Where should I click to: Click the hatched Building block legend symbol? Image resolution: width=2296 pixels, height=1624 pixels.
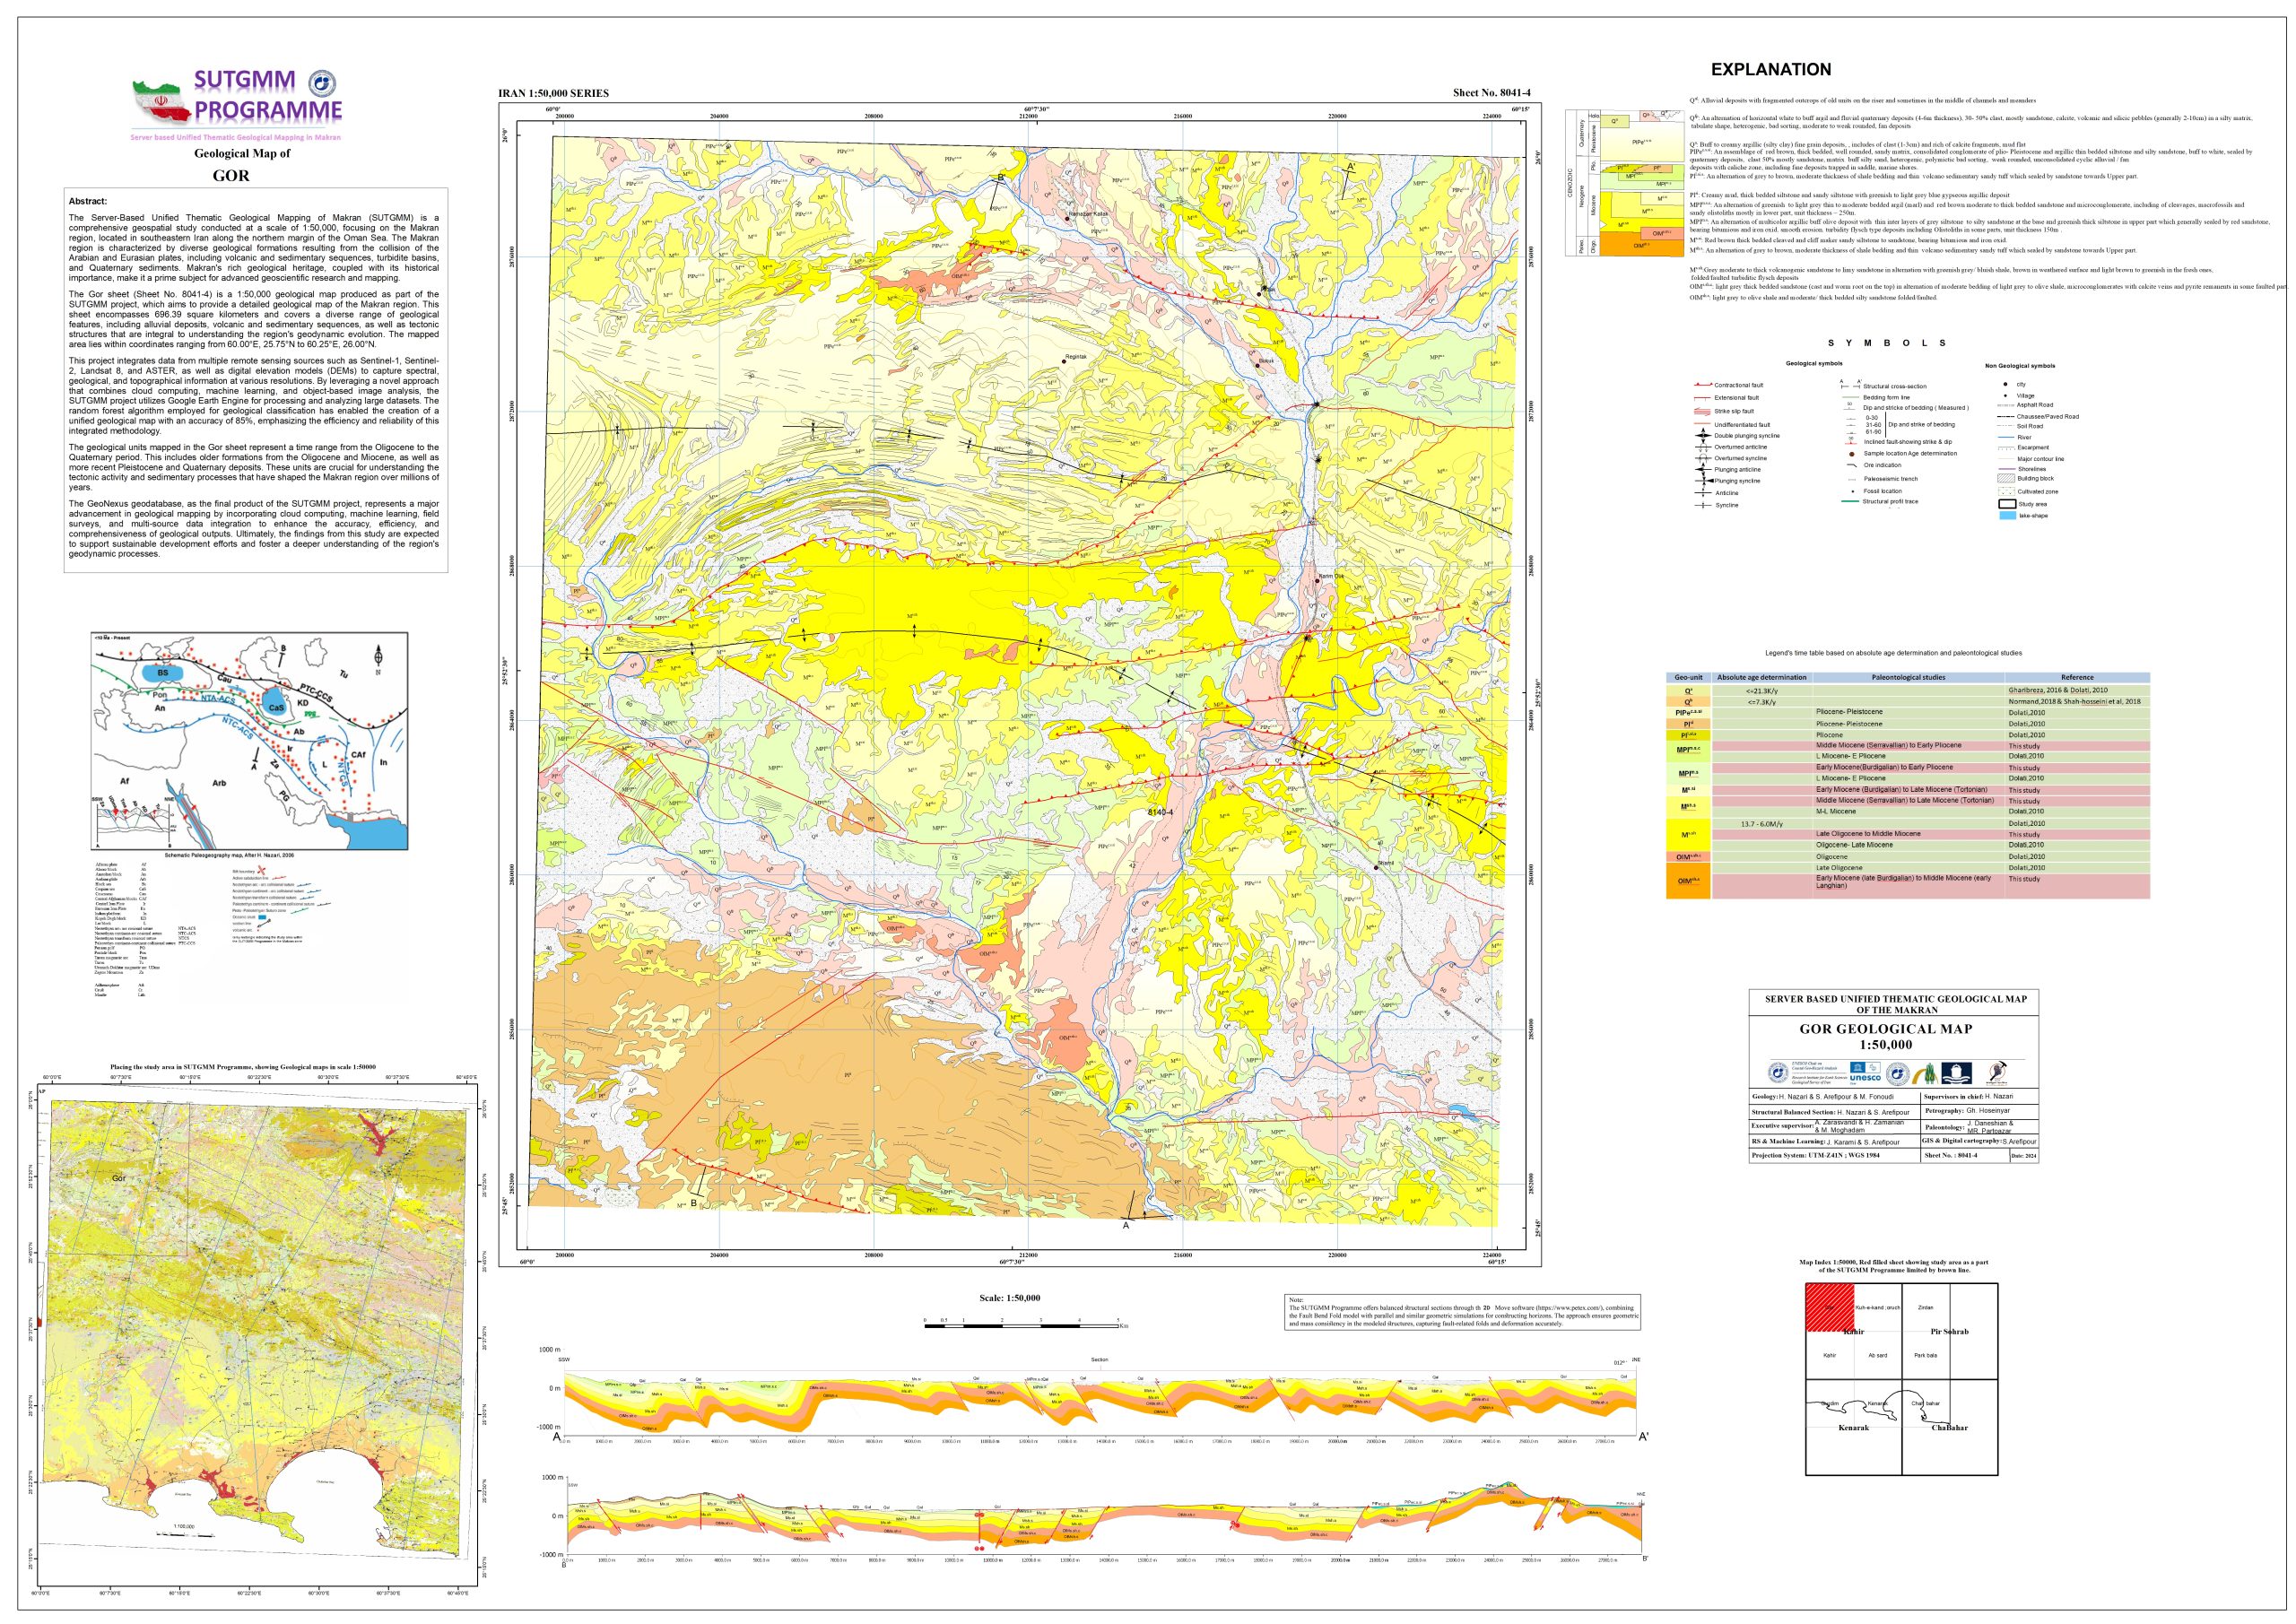pos(2005,479)
